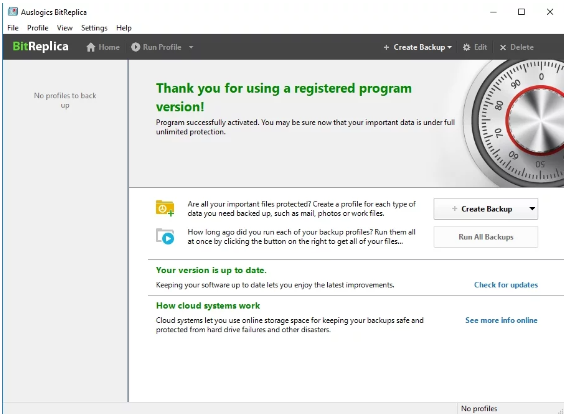This screenshot has height=419, width=574.
Task: Expand the large Create Backup button's arrow
Action: coord(533,209)
